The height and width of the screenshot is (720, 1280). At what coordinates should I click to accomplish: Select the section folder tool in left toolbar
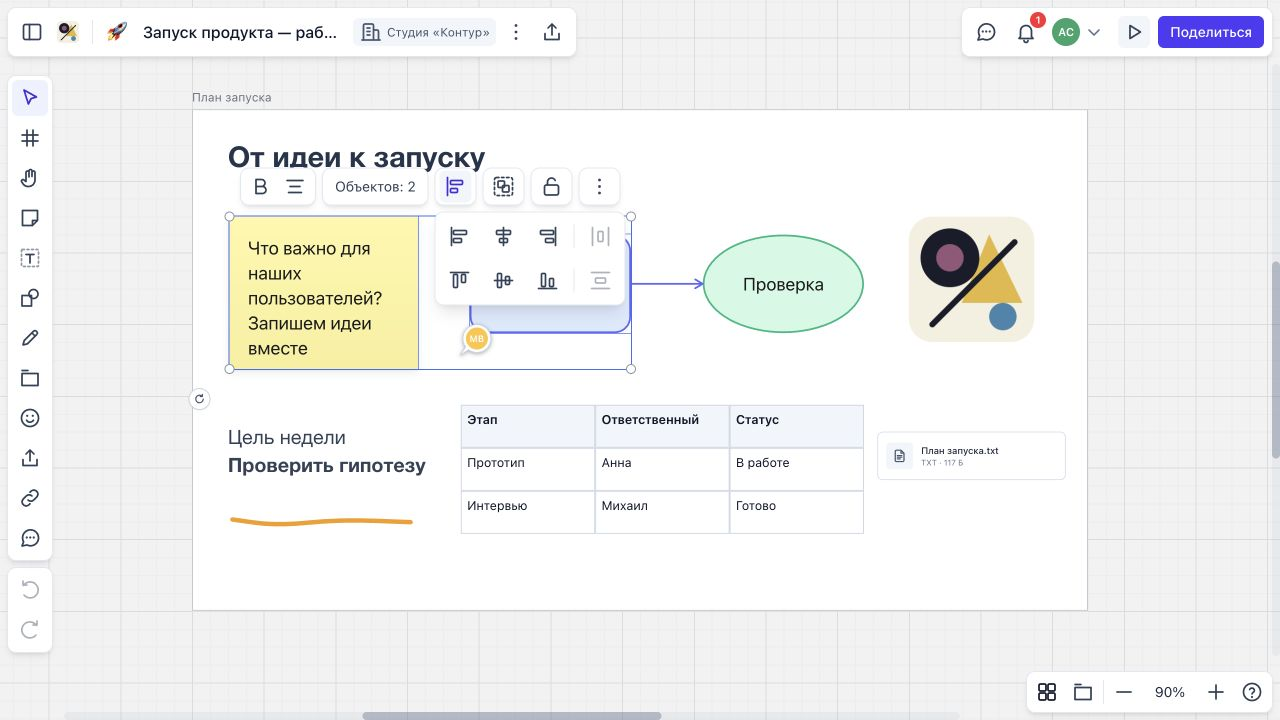click(30, 378)
